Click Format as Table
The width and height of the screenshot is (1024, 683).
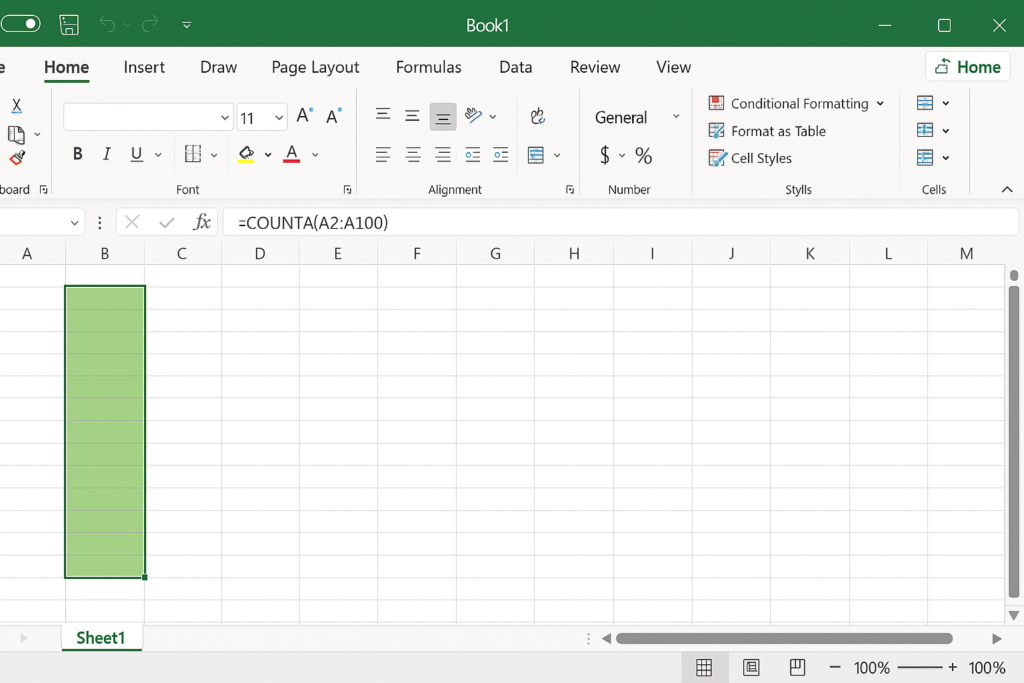[x=767, y=131]
